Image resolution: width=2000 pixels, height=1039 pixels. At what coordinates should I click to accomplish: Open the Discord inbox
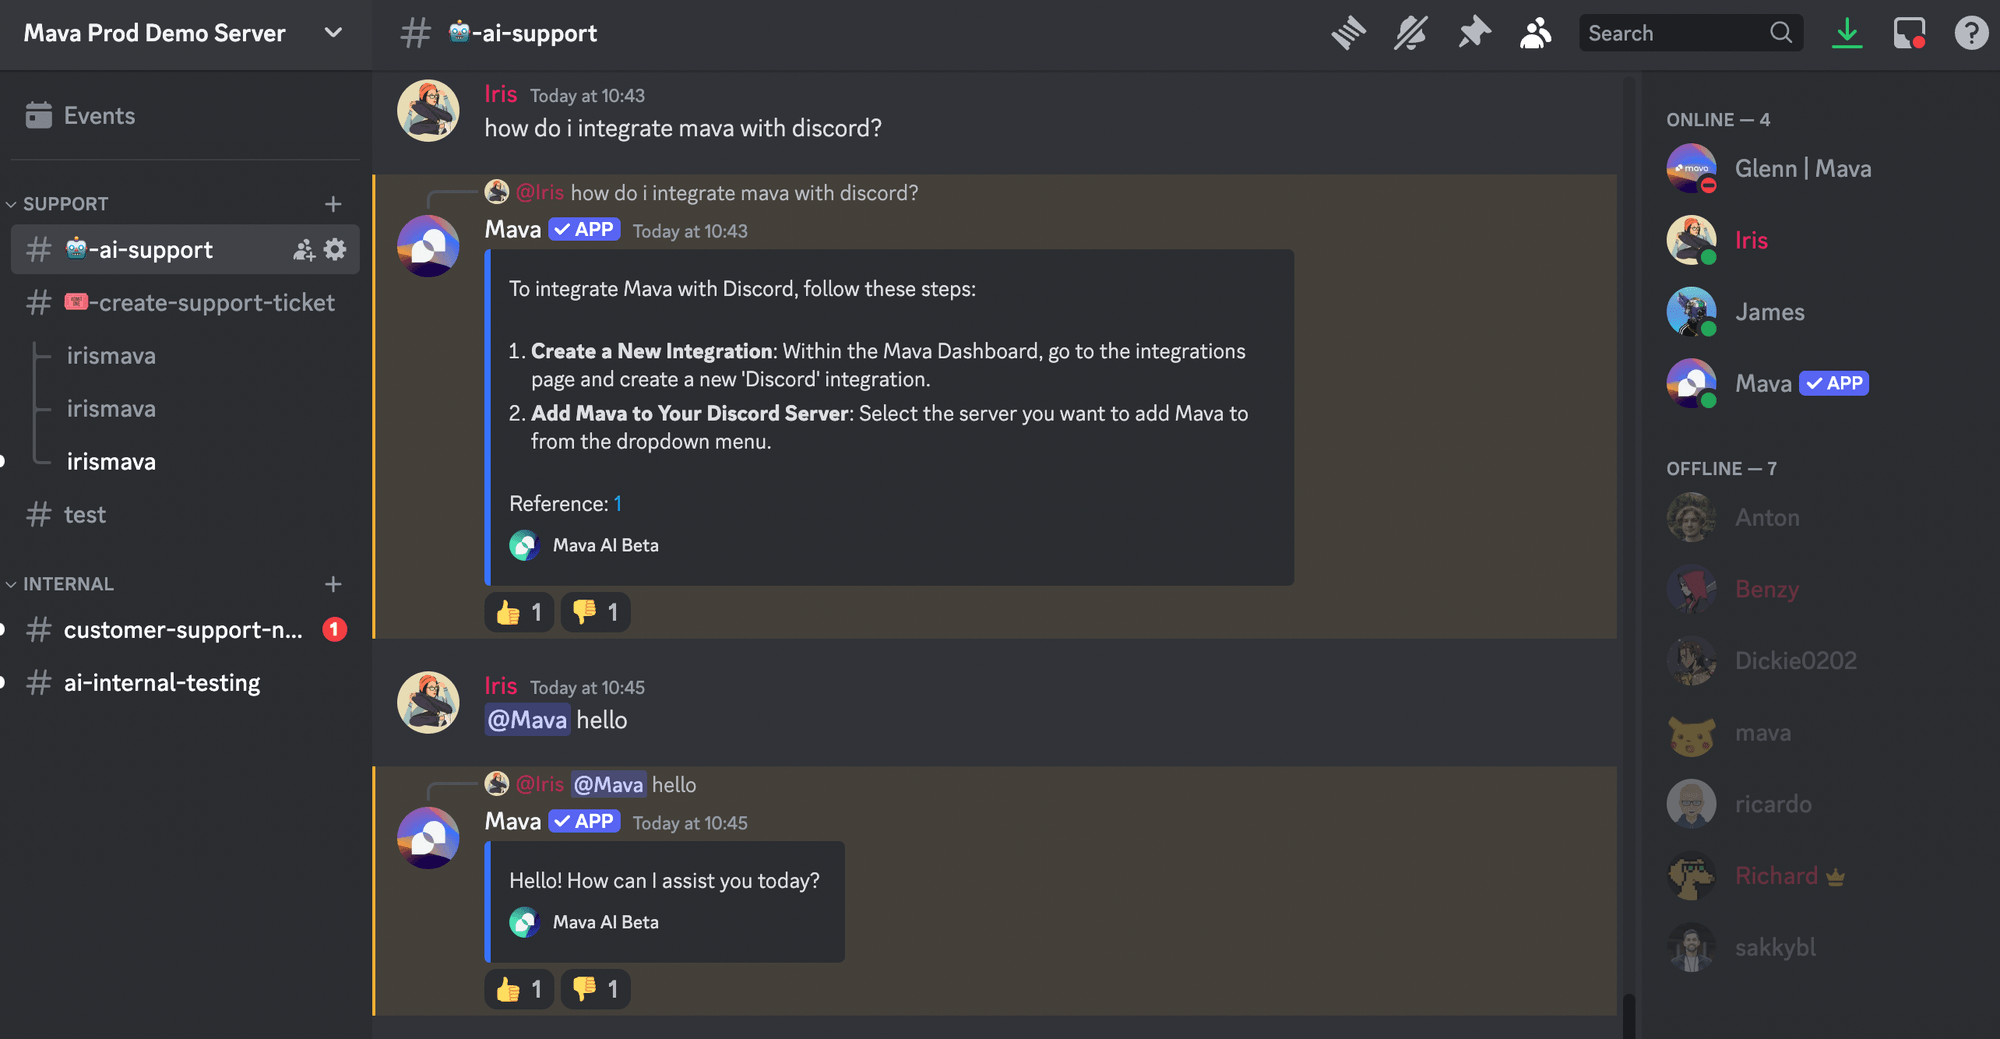[1909, 32]
